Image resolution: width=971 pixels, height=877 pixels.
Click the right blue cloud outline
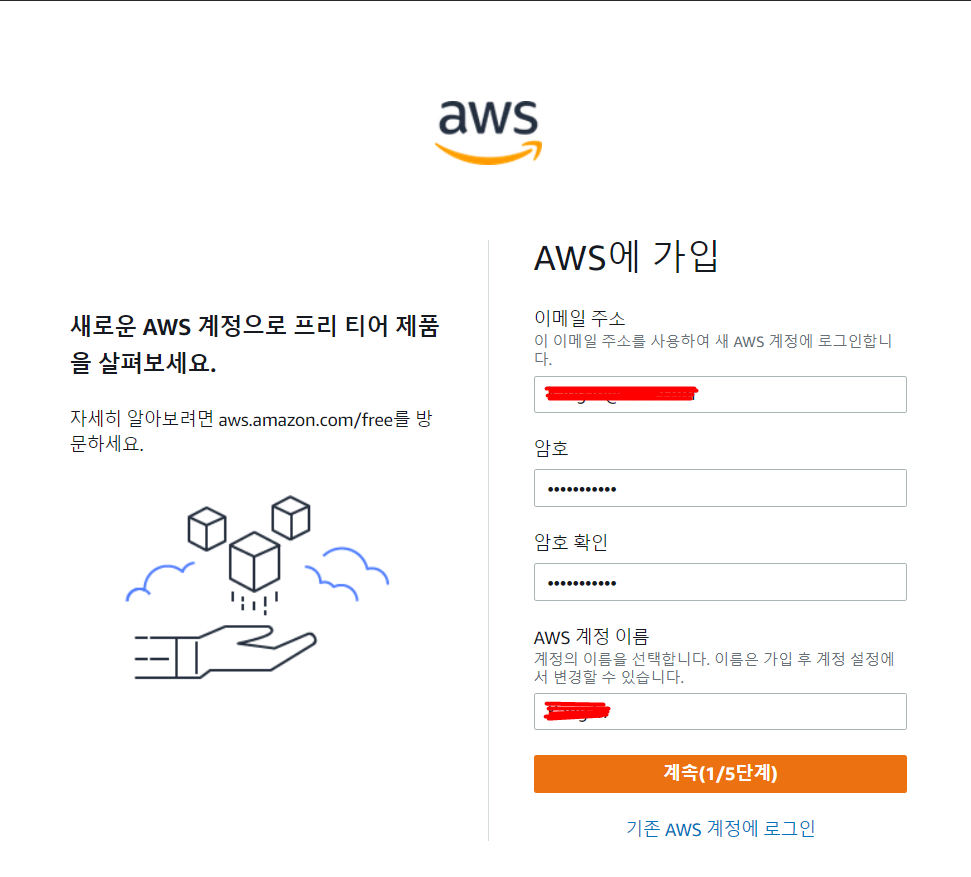[347, 574]
